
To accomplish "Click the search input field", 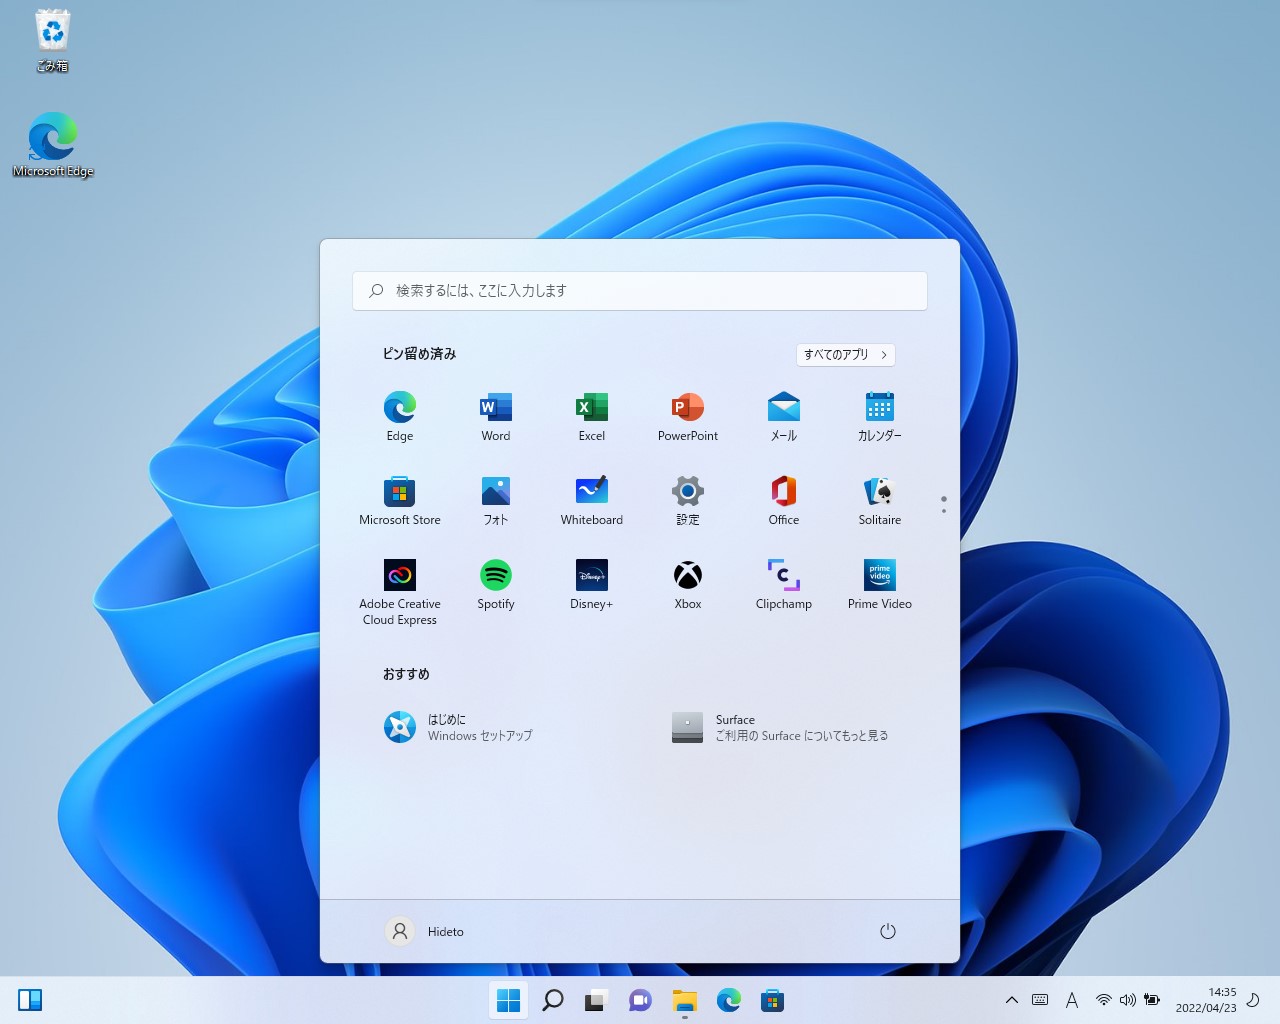I will pos(639,291).
